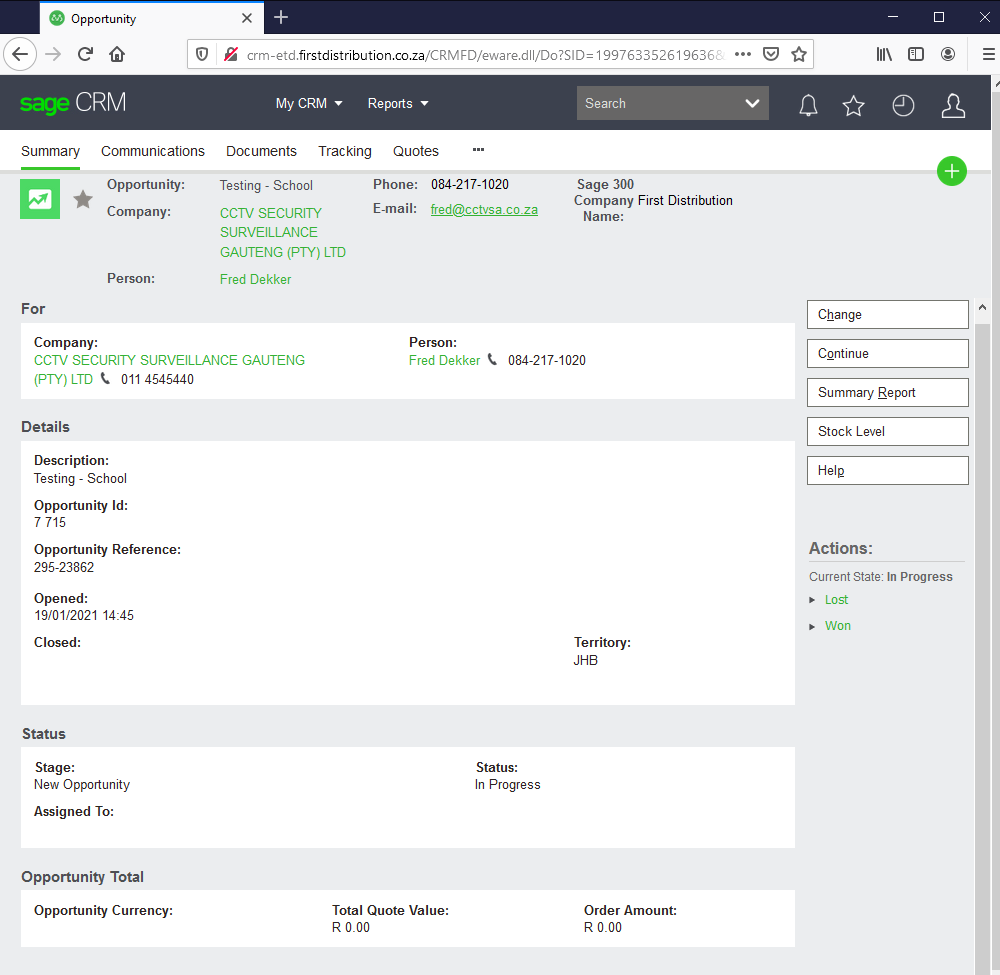The image size is (1000, 975).
Task: Click the scrollbar up arrow near Change button
Action: (982, 307)
